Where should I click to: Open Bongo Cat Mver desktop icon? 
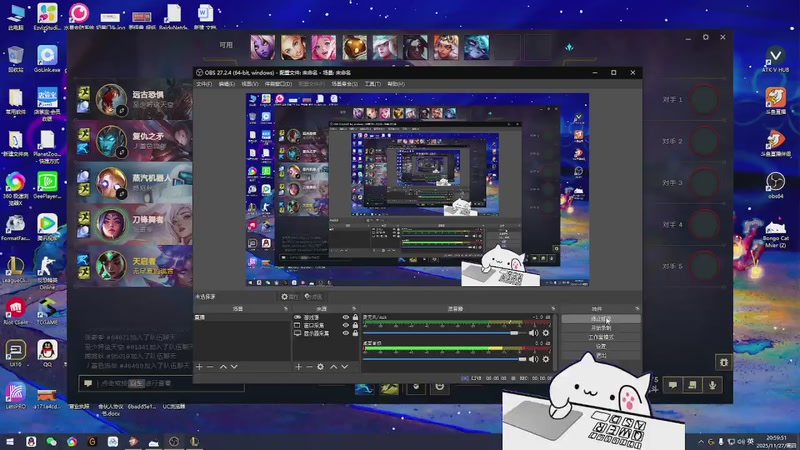point(776,233)
